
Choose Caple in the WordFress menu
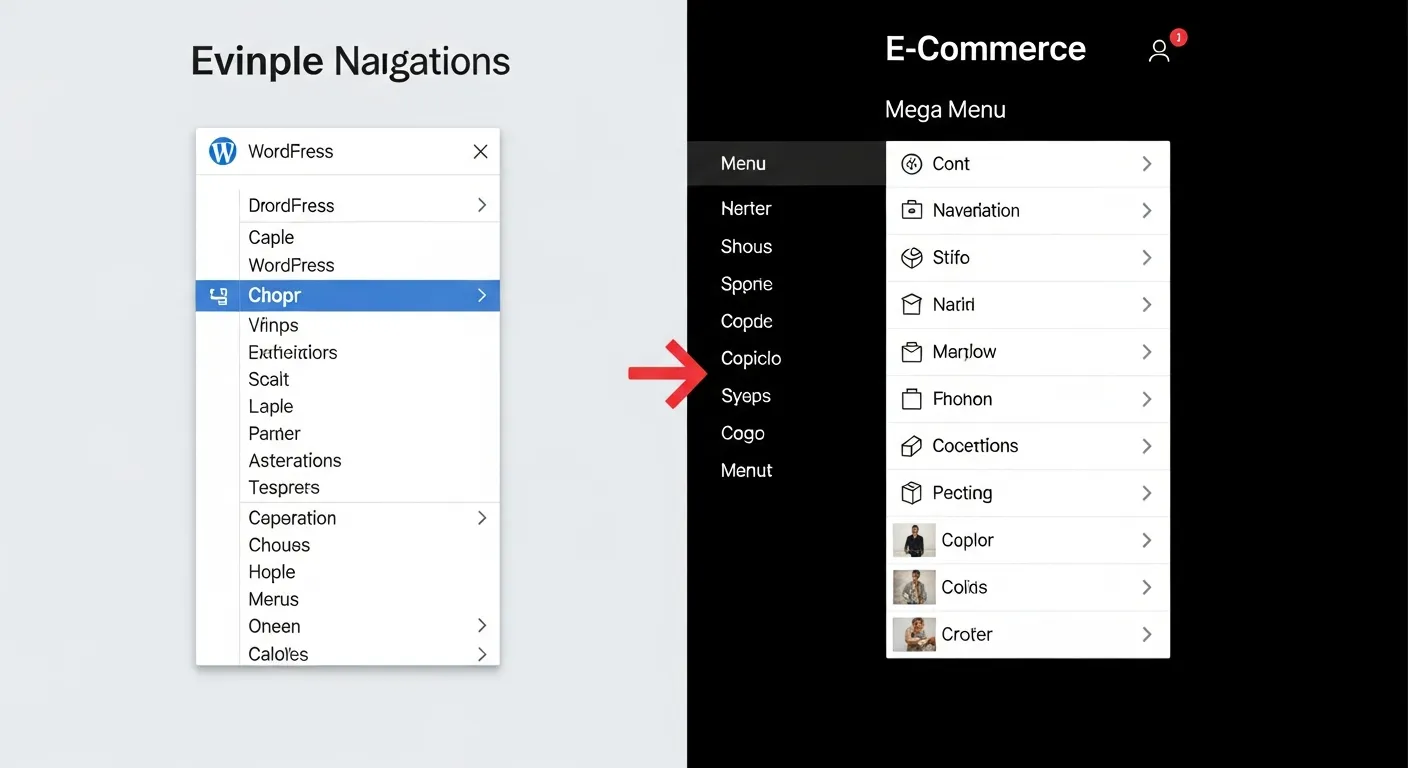(x=271, y=238)
